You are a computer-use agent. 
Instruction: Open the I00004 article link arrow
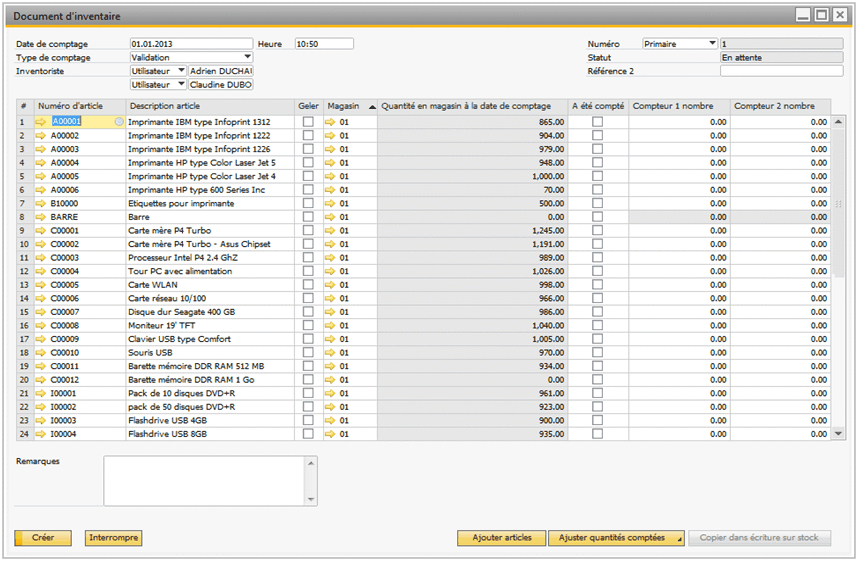coord(41,435)
